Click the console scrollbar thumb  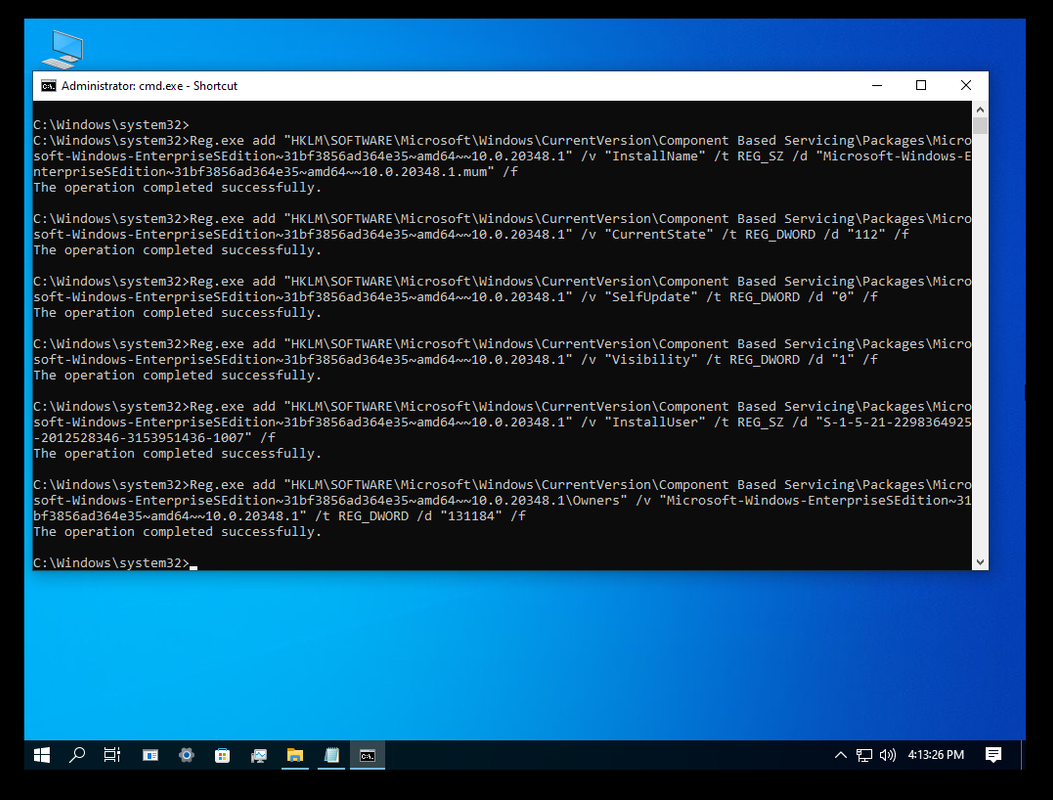pyautogui.click(x=980, y=126)
